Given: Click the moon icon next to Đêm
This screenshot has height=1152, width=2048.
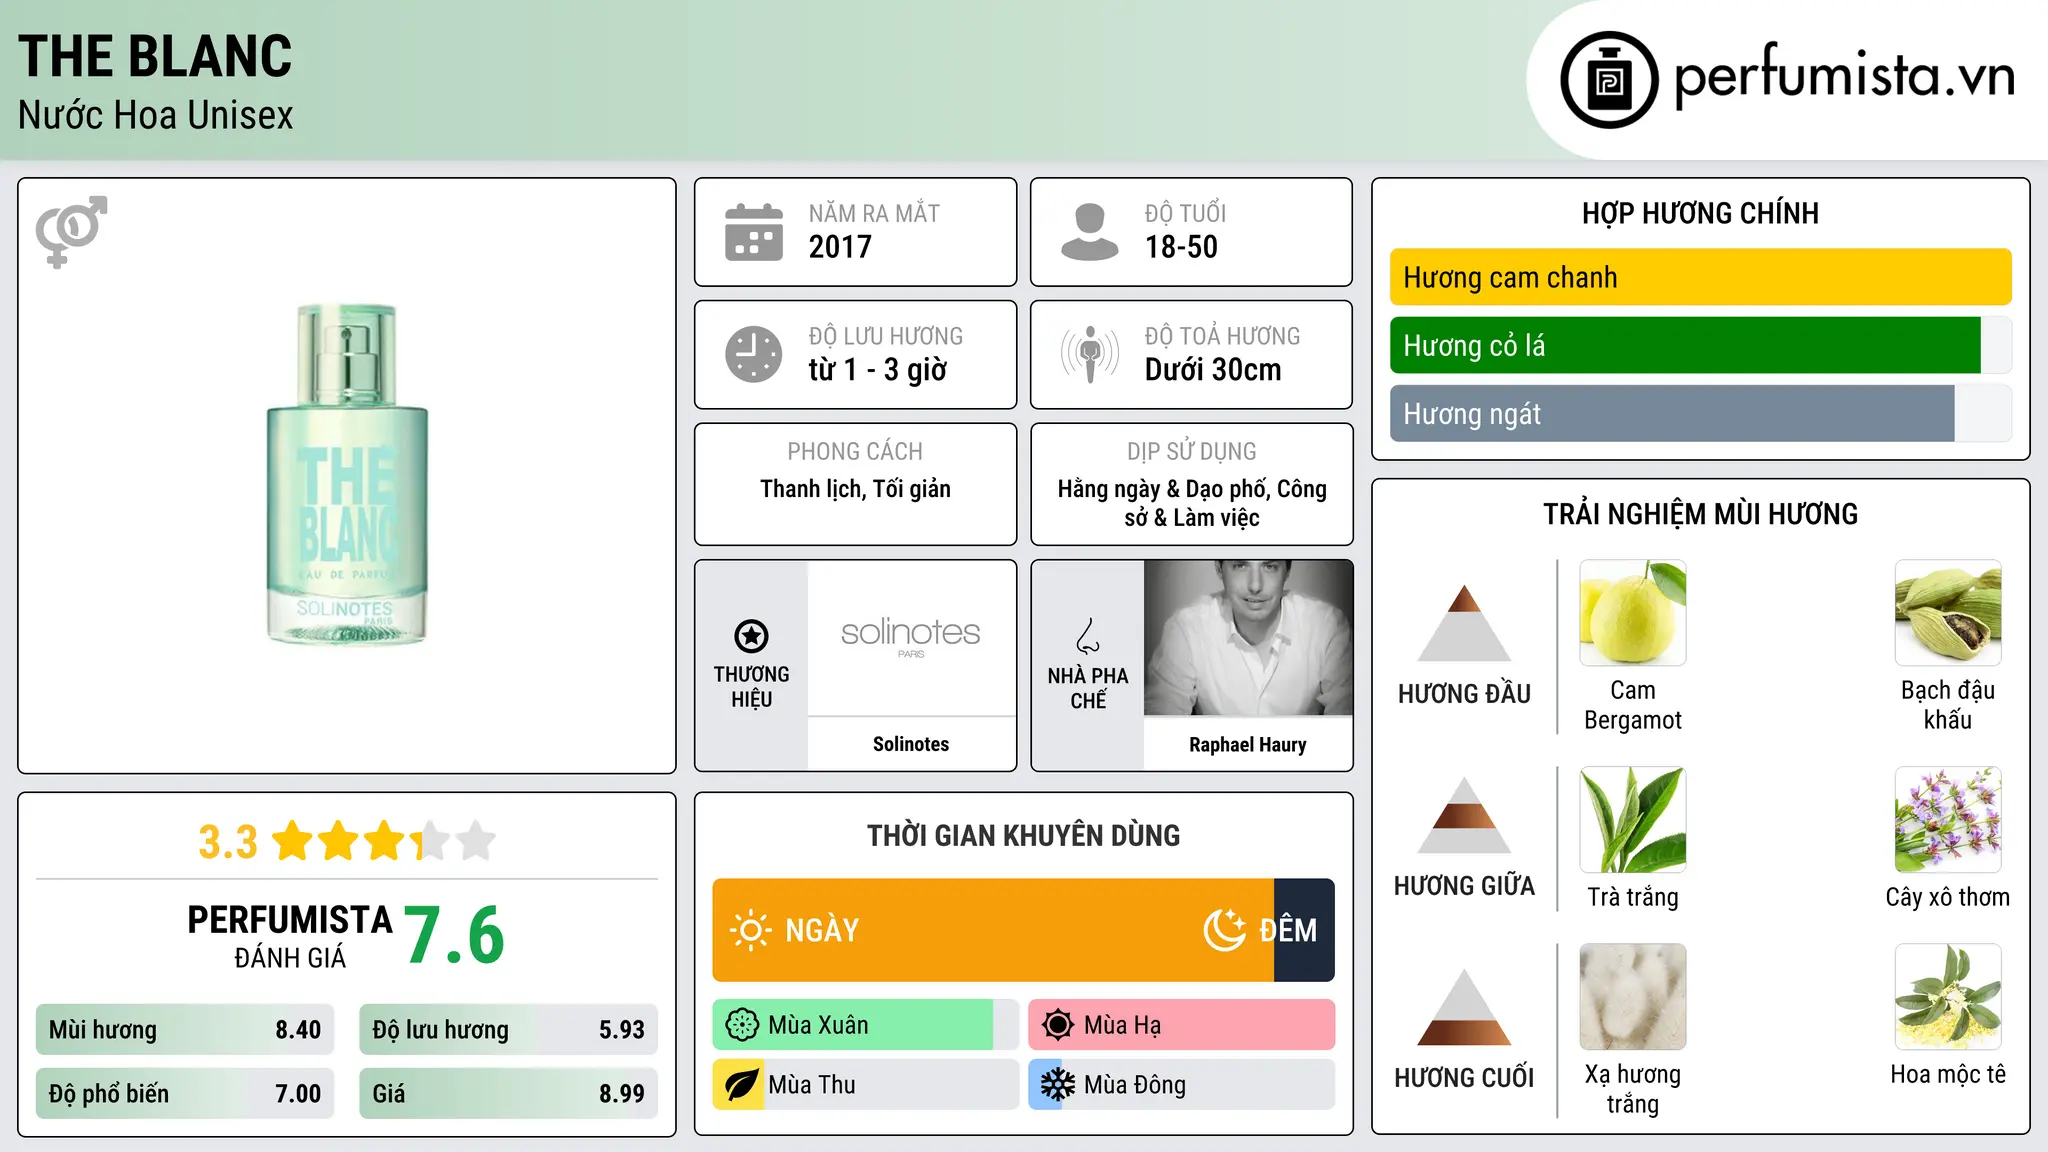Looking at the screenshot, I should (x=1225, y=930).
